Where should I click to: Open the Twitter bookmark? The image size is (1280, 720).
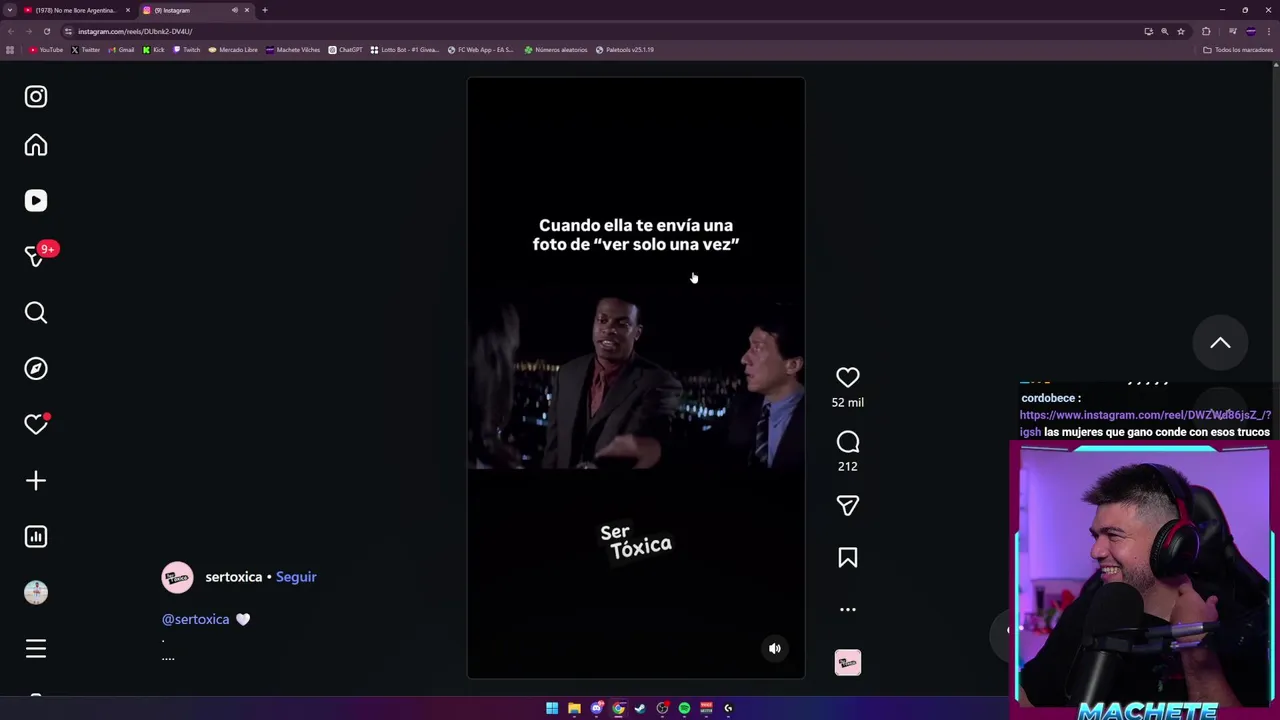85,50
